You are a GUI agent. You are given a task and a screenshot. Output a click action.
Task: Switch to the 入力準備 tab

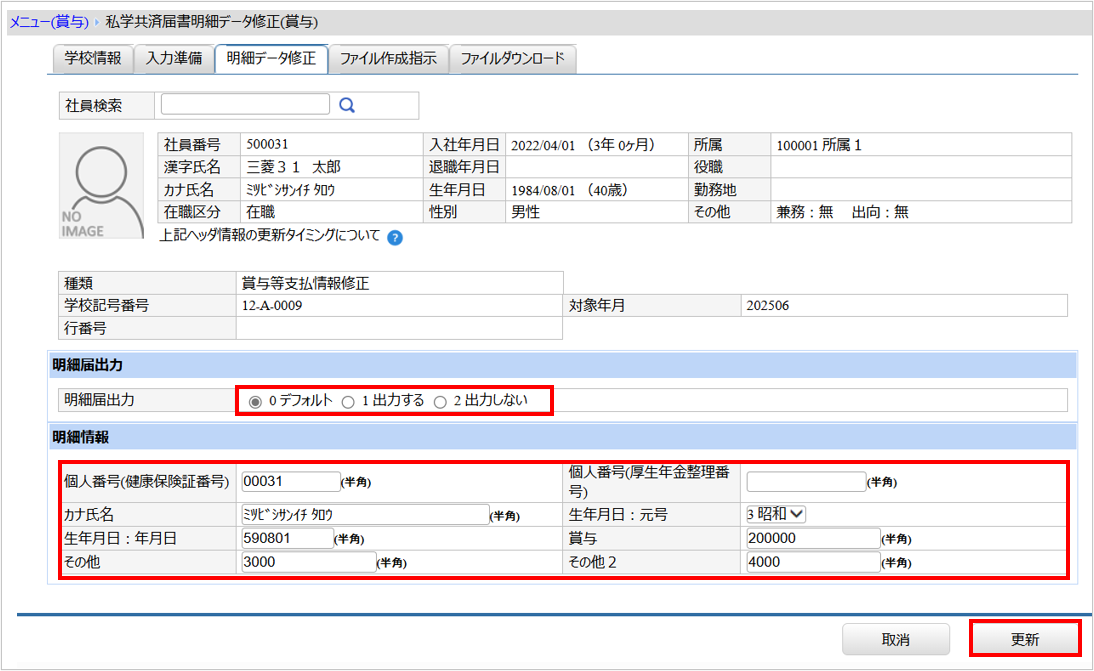[x=174, y=58]
